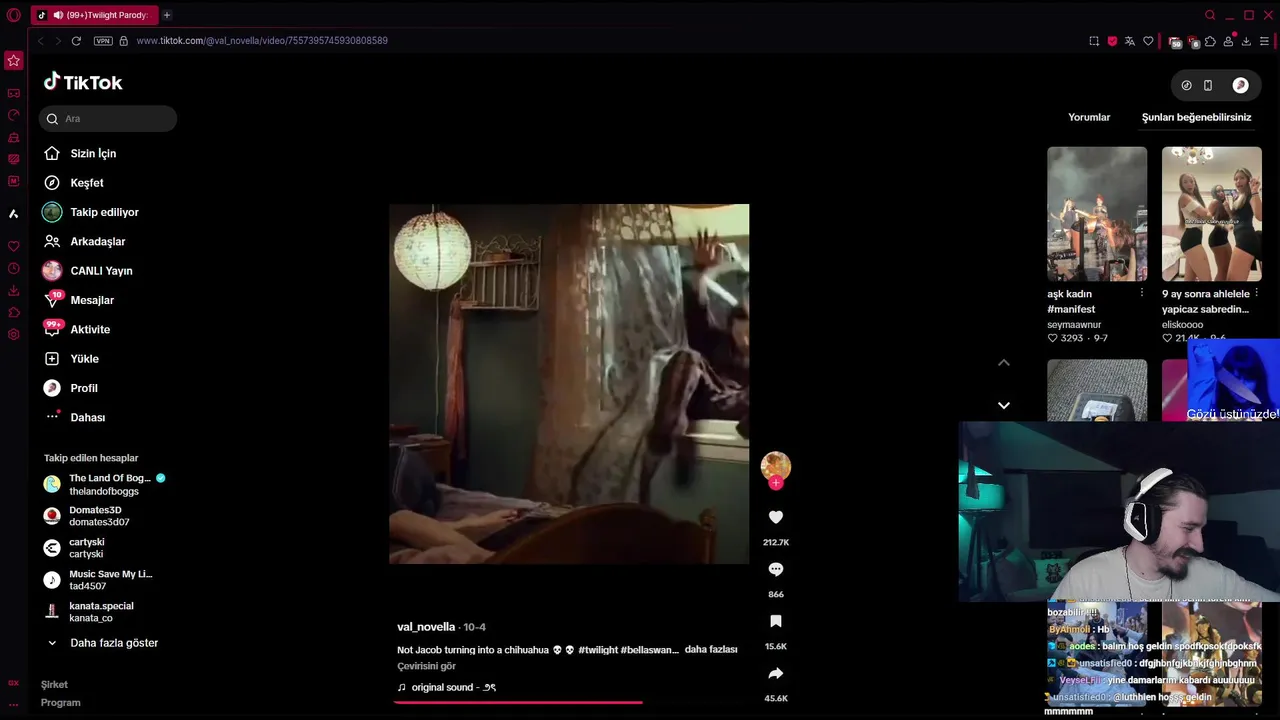Image resolution: width=1280 pixels, height=720 pixels.
Task: Open the kanata.special followed account
Action: [x=89, y=612]
